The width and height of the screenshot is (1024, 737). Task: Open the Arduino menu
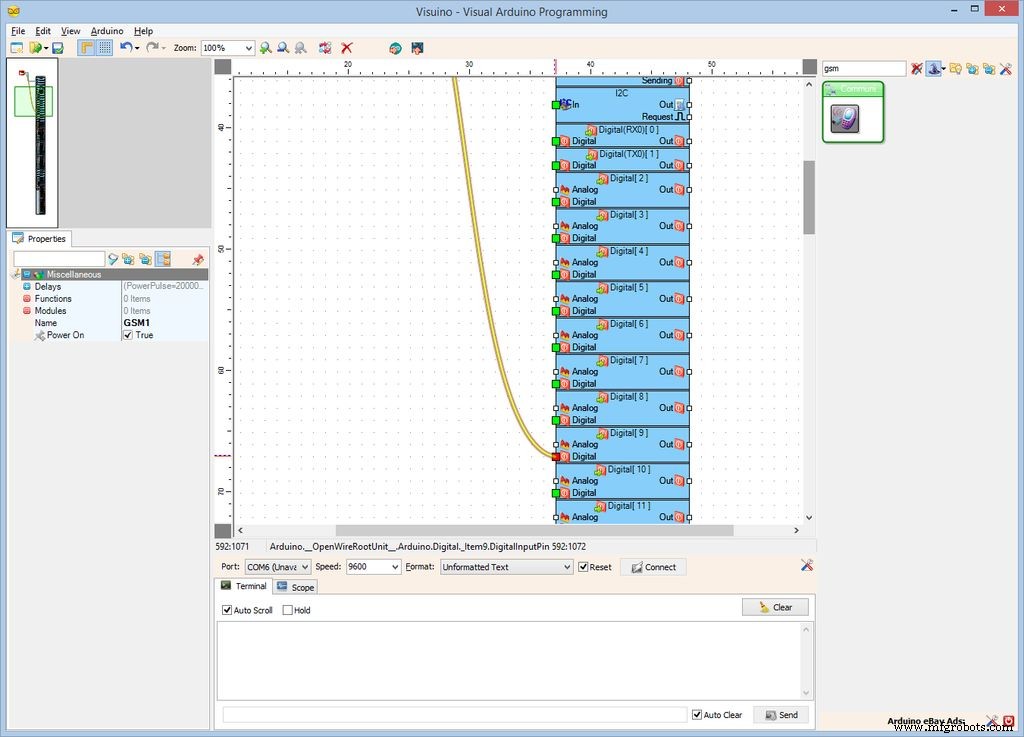click(107, 31)
